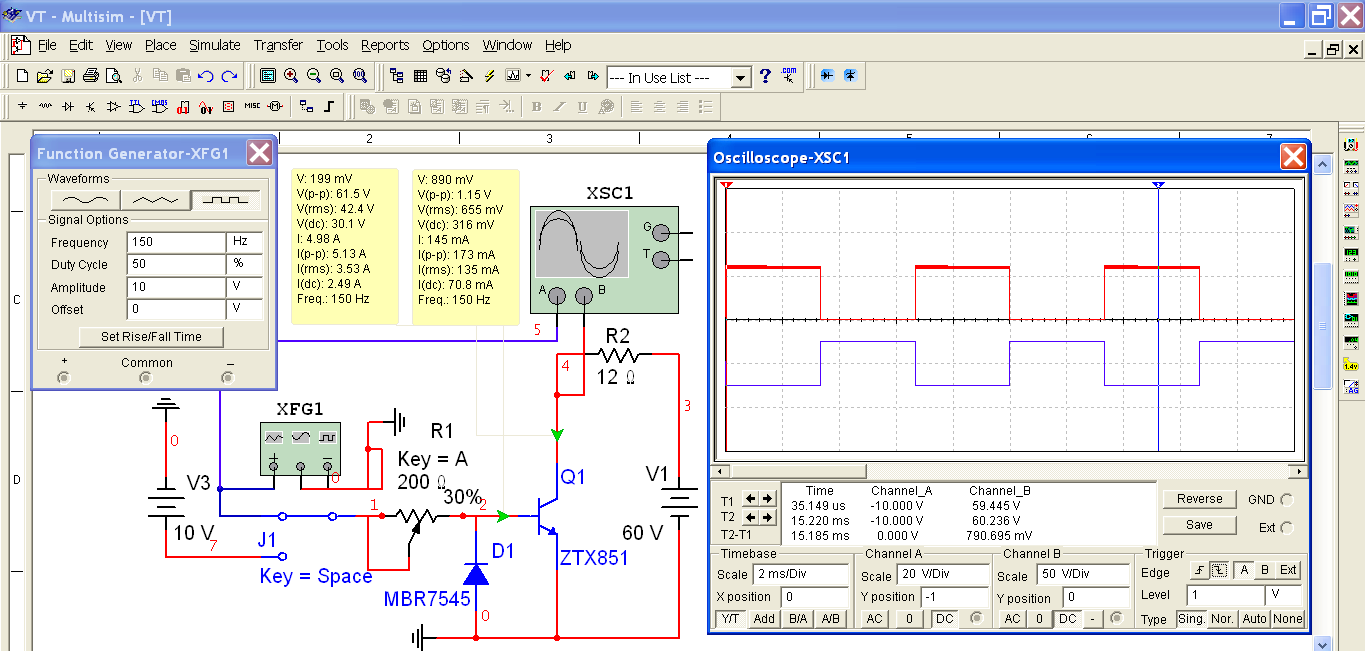Click the Zoom In magnifier toolbar icon
Viewport: 1365px width, 651px height.
[291, 76]
